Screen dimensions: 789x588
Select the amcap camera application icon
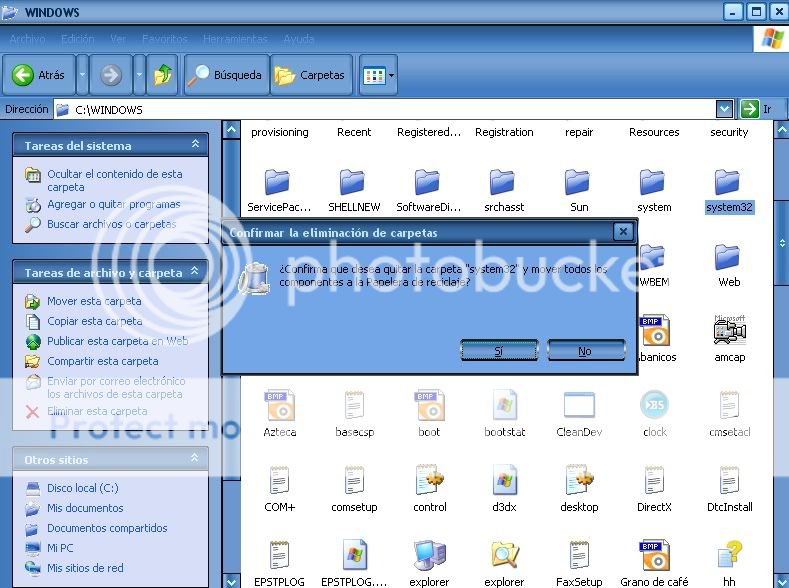[x=729, y=331]
